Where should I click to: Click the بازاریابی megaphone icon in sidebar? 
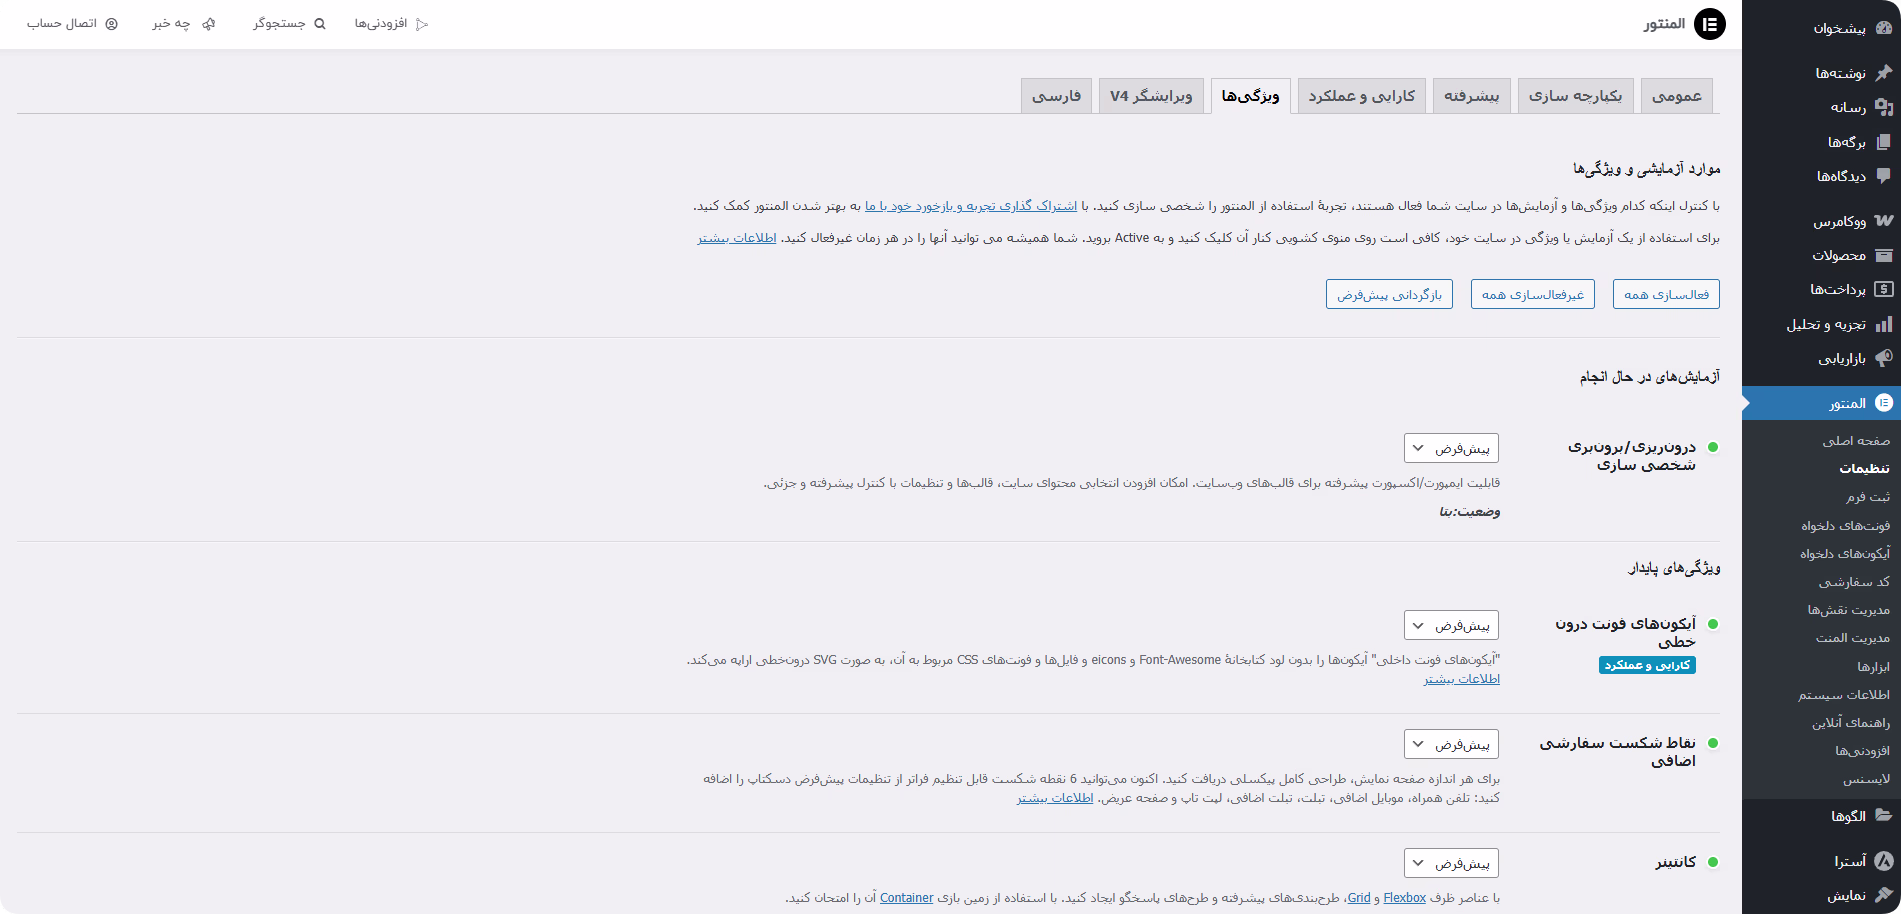point(1884,358)
